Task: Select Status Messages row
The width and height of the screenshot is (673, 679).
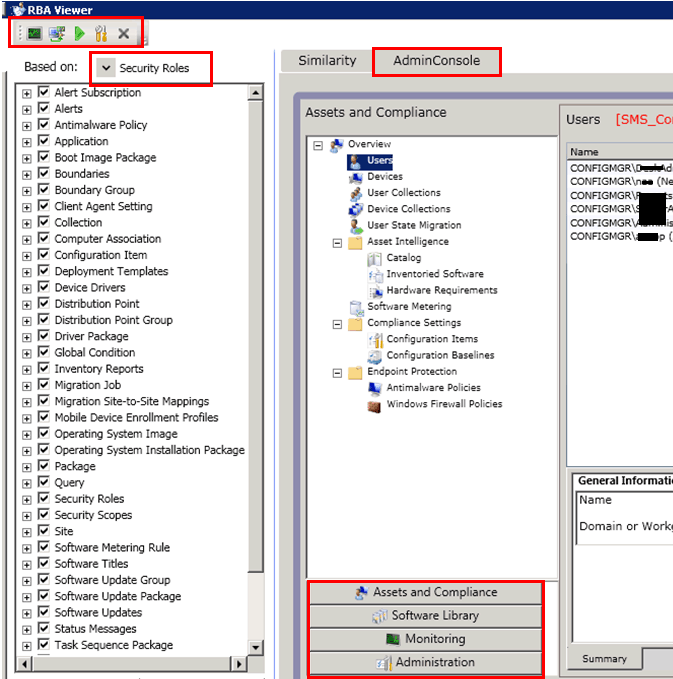Action: [x=95, y=629]
